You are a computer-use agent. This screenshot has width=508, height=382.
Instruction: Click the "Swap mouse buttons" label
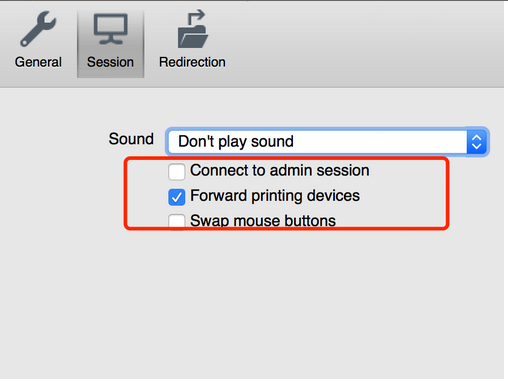click(x=263, y=221)
